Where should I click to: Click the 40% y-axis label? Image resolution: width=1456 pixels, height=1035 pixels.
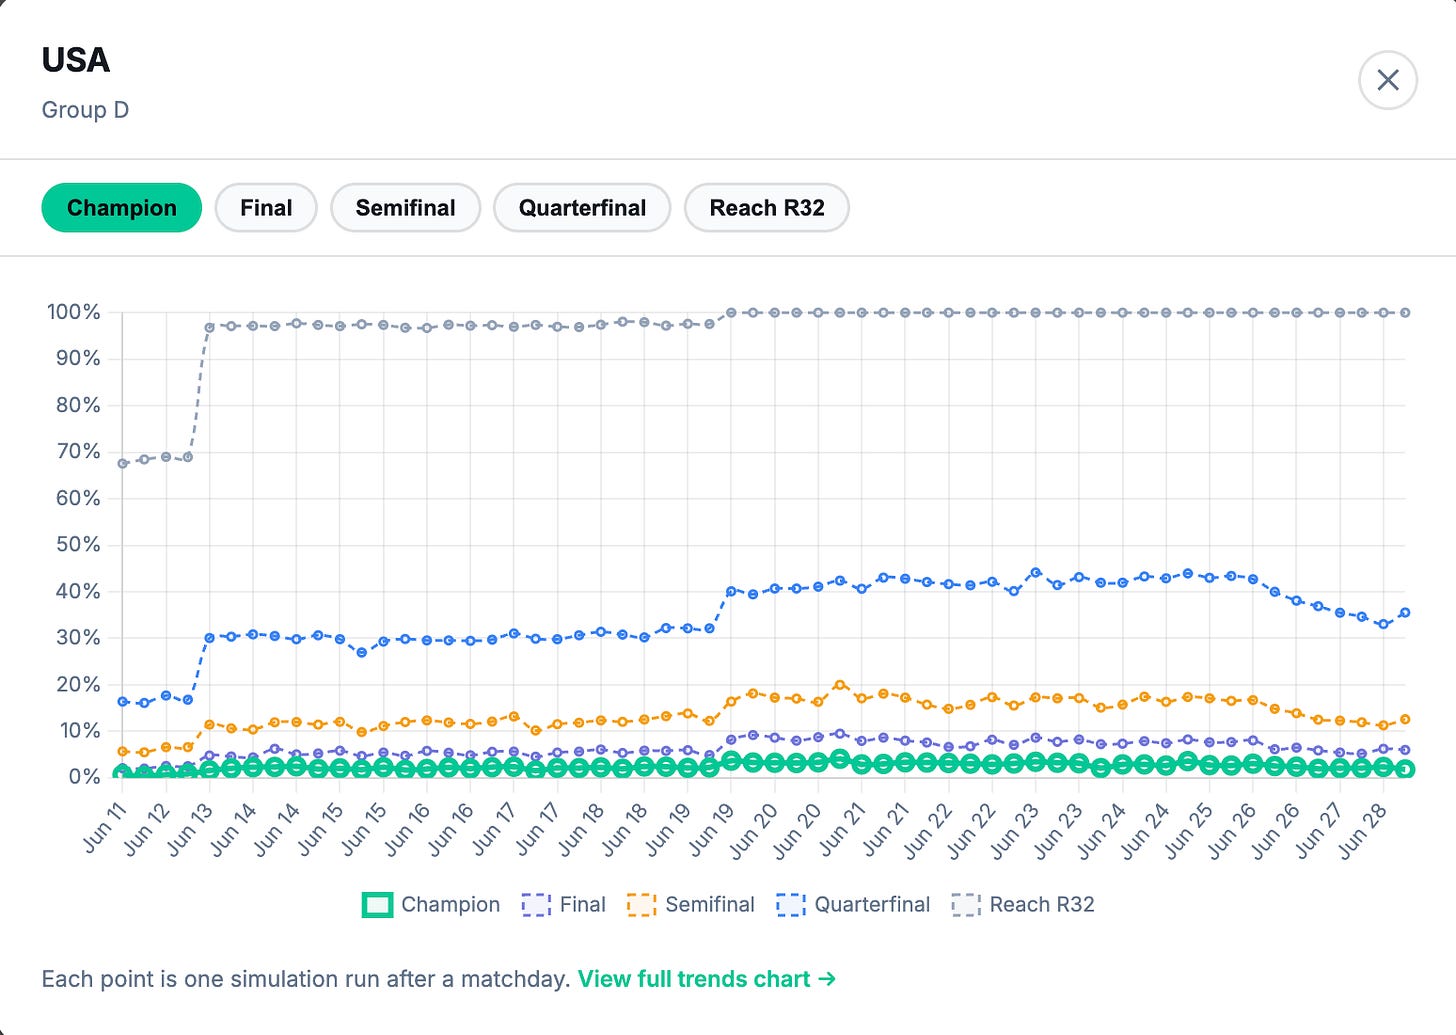point(78,591)
